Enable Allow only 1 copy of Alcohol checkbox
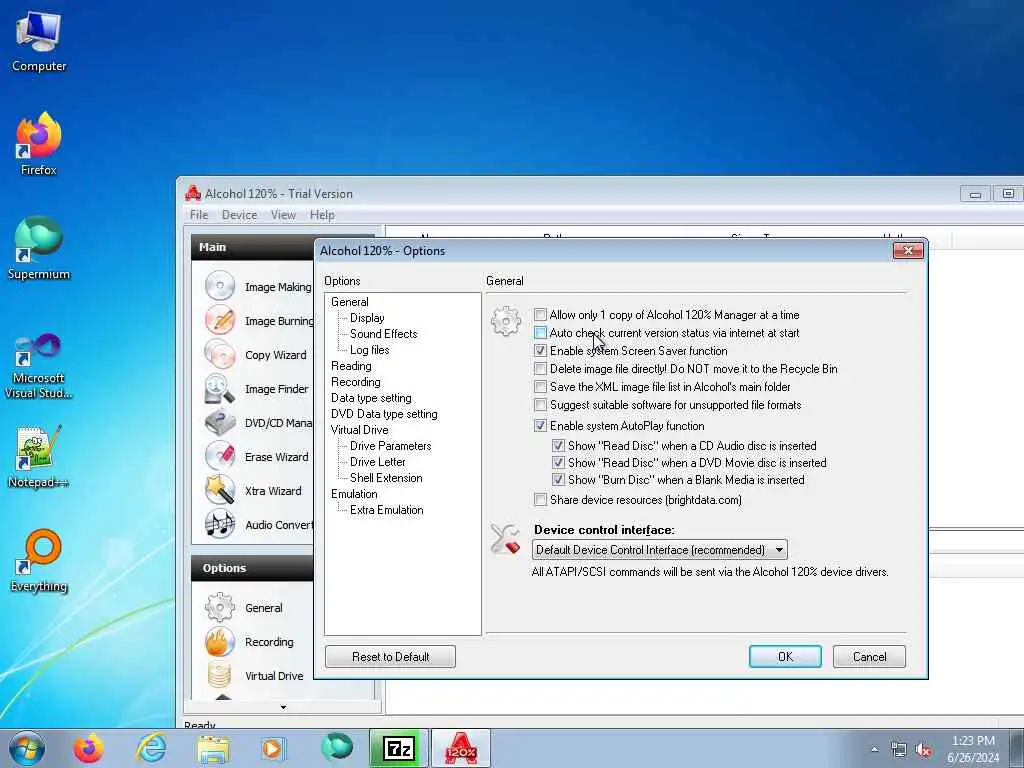This screenshot has width=1024, height=768. 540,315
